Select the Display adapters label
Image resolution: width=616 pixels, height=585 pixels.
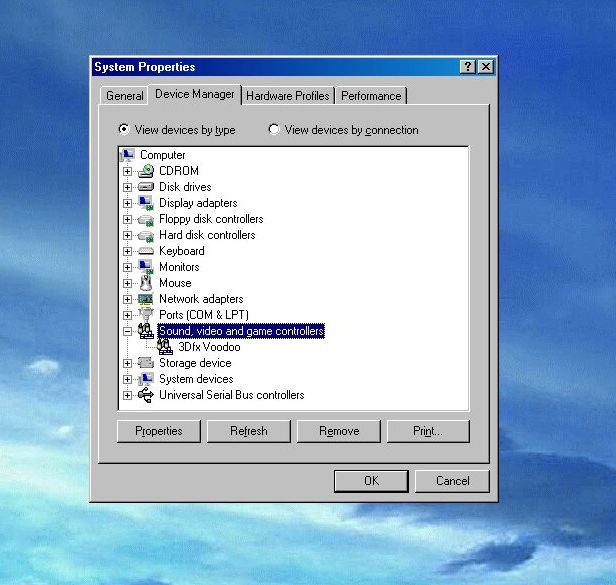198,203
